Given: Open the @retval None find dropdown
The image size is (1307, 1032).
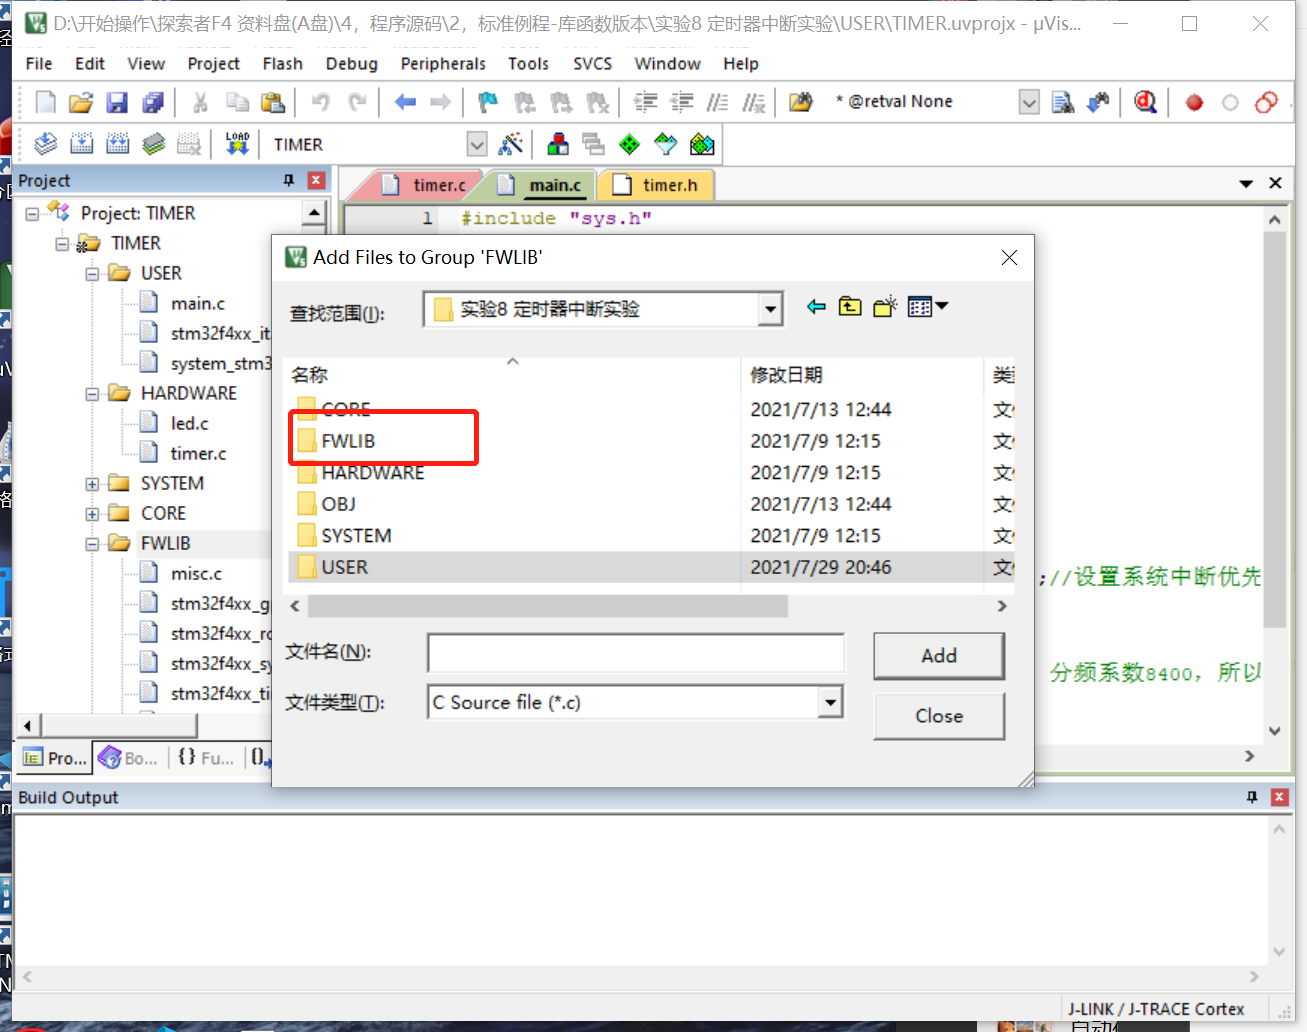Looking at the screenshot, I should point(1029,102).
